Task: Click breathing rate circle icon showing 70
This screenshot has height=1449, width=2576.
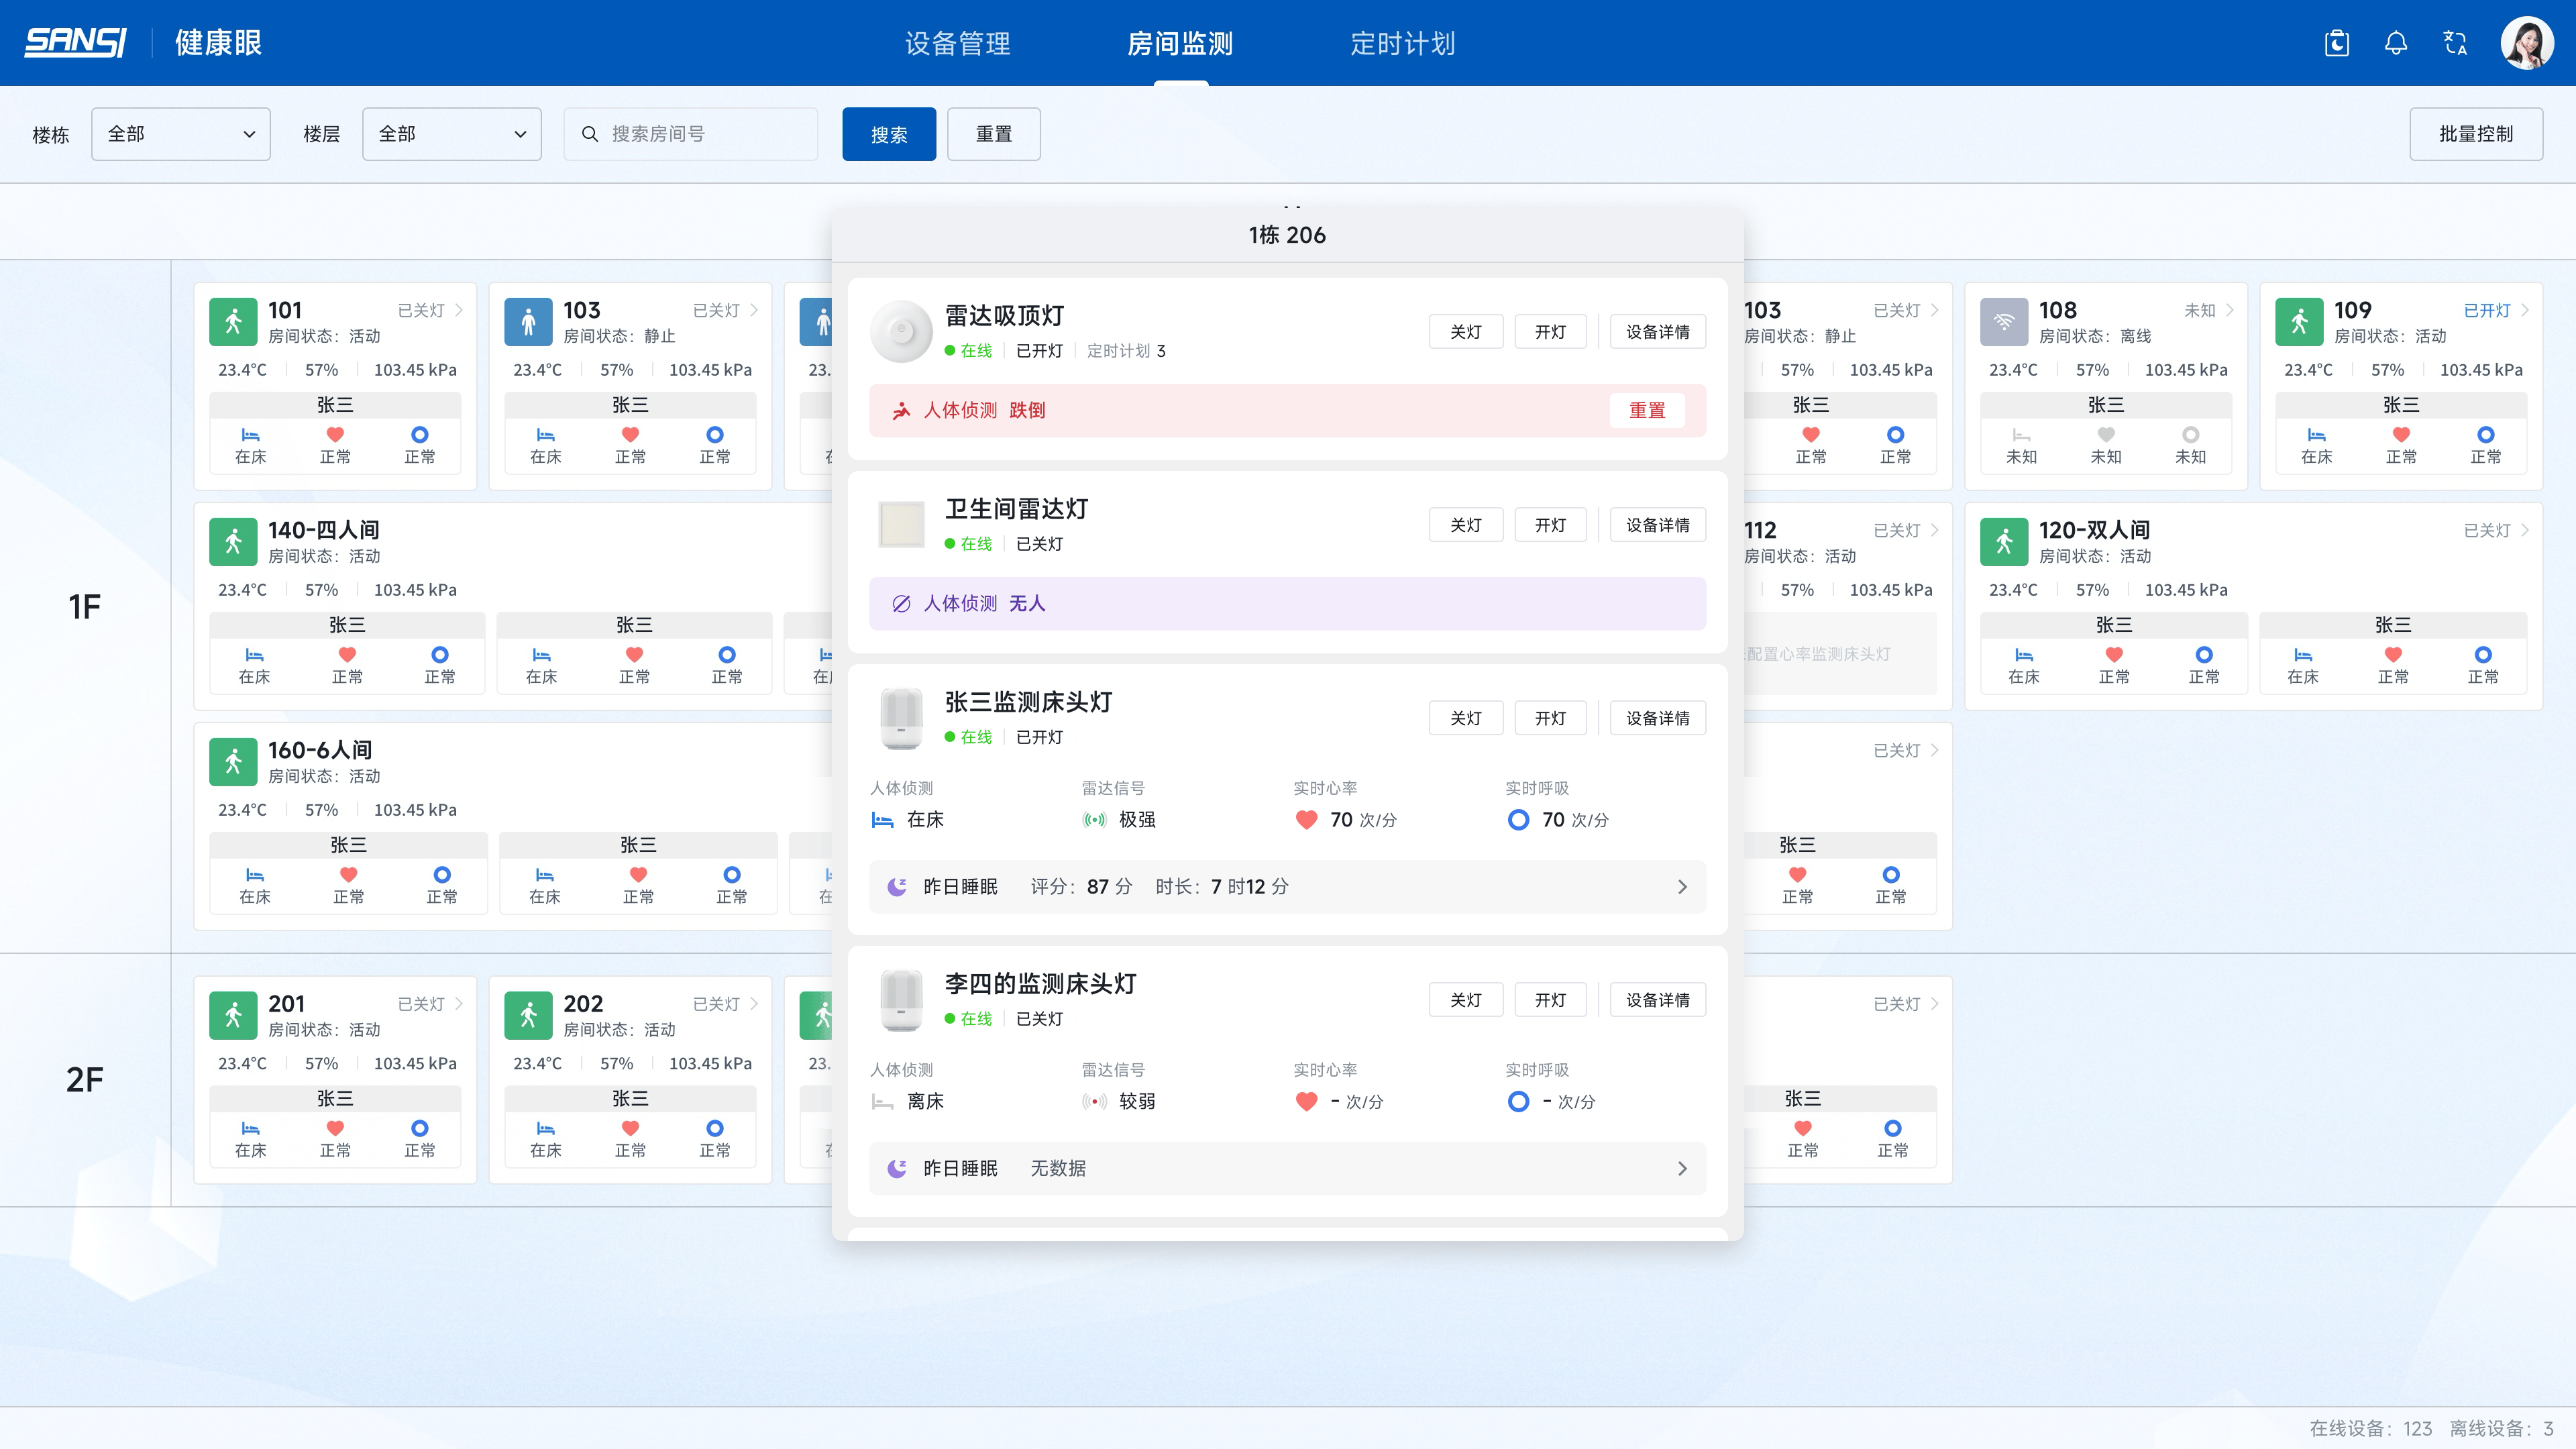Action: [x=1518, y=820]
